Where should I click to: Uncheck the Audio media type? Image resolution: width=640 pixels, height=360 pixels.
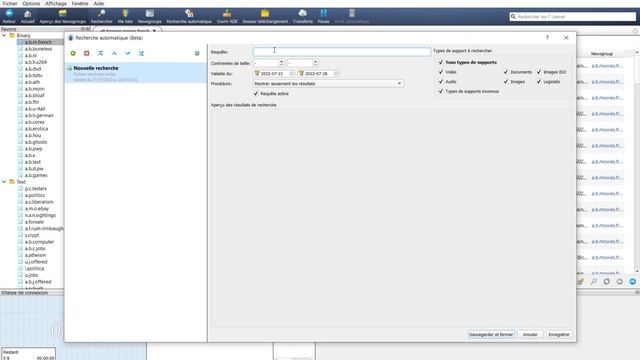tap(441, 82)
